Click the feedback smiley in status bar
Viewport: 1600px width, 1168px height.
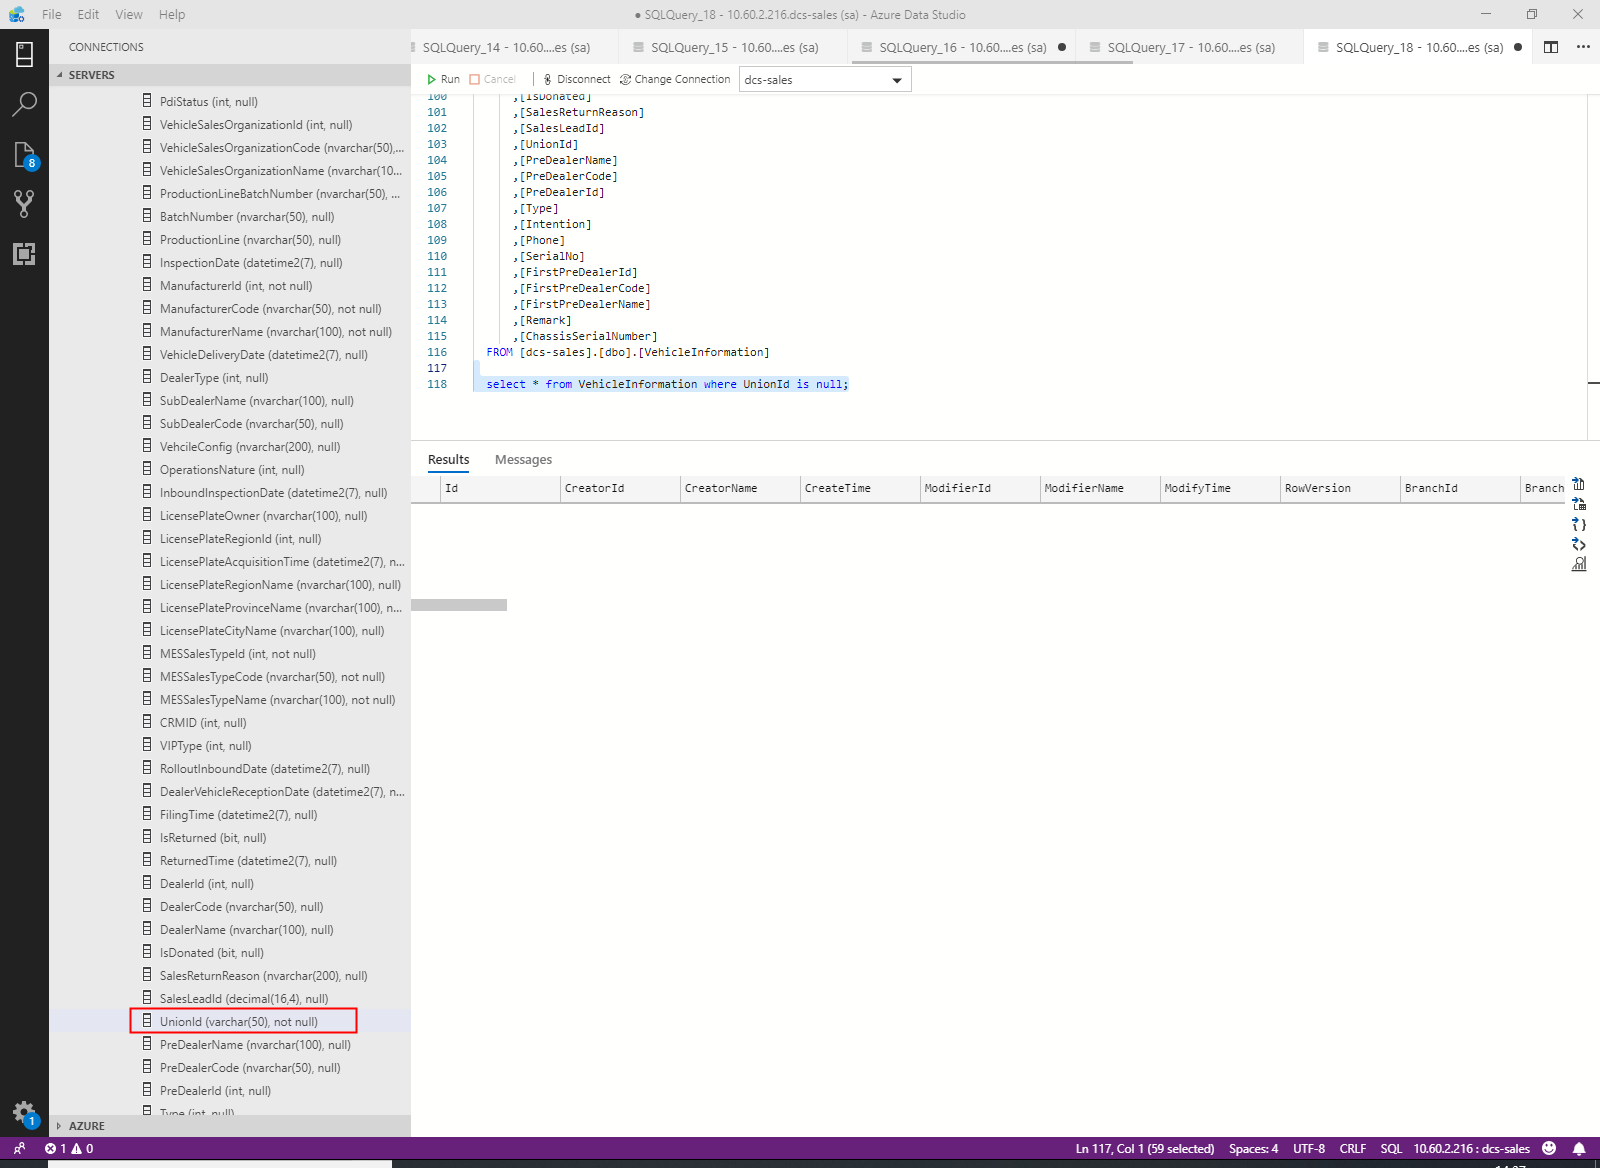(1549, 1148)
